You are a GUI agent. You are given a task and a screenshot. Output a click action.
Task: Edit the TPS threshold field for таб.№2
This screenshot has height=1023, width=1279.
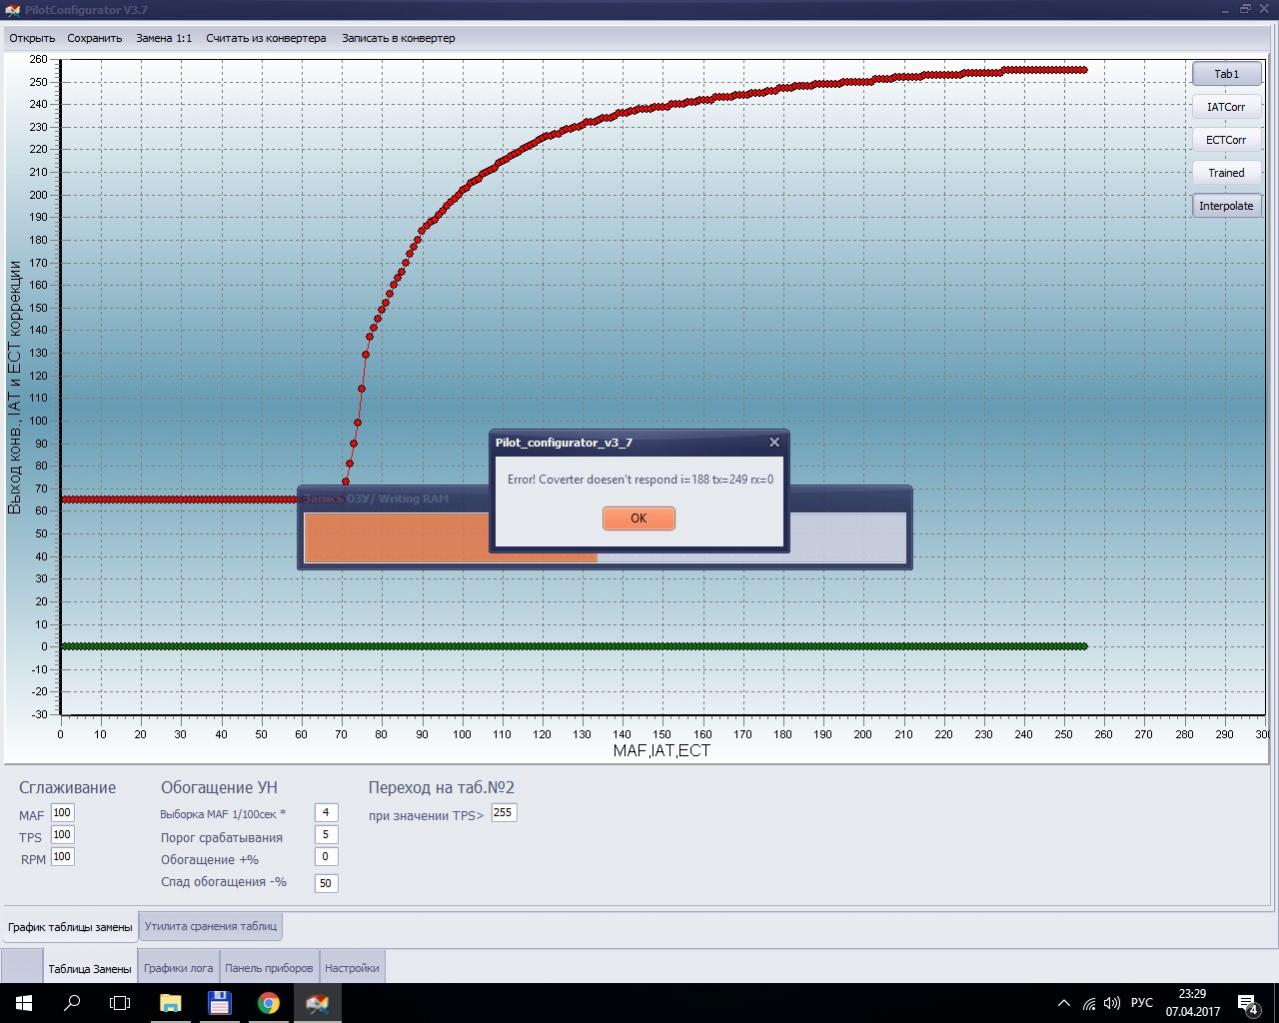(x=503, y=813)
